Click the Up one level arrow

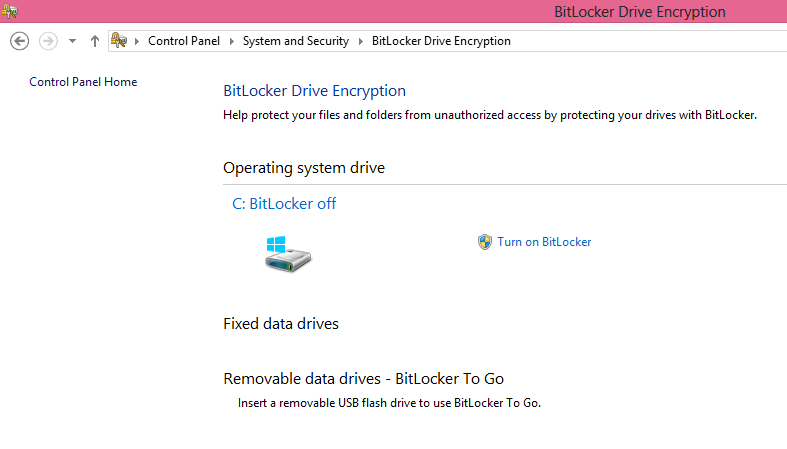click(x=95, y=41)
